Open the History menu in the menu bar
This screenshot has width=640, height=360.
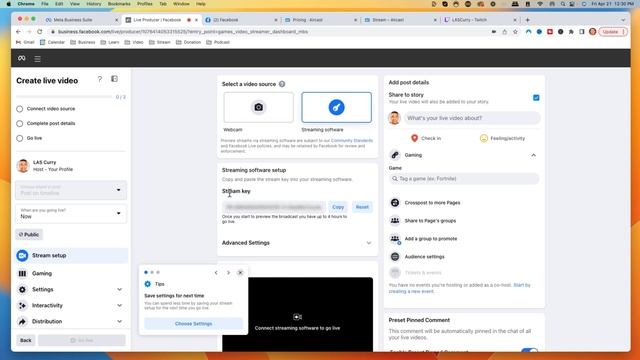93,4
